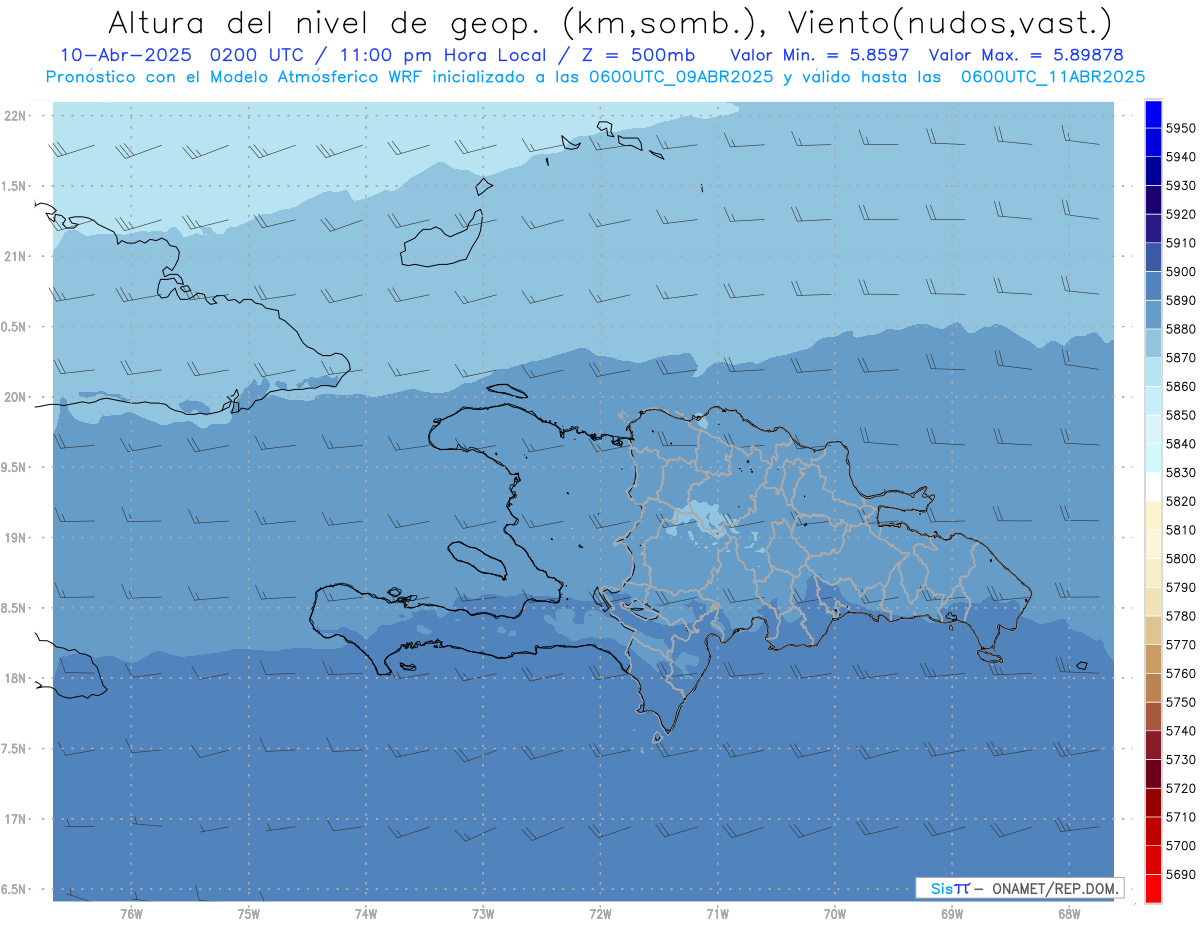
Task: Pick the cream swatch between 5810 and 5820
Action: 1153,515
